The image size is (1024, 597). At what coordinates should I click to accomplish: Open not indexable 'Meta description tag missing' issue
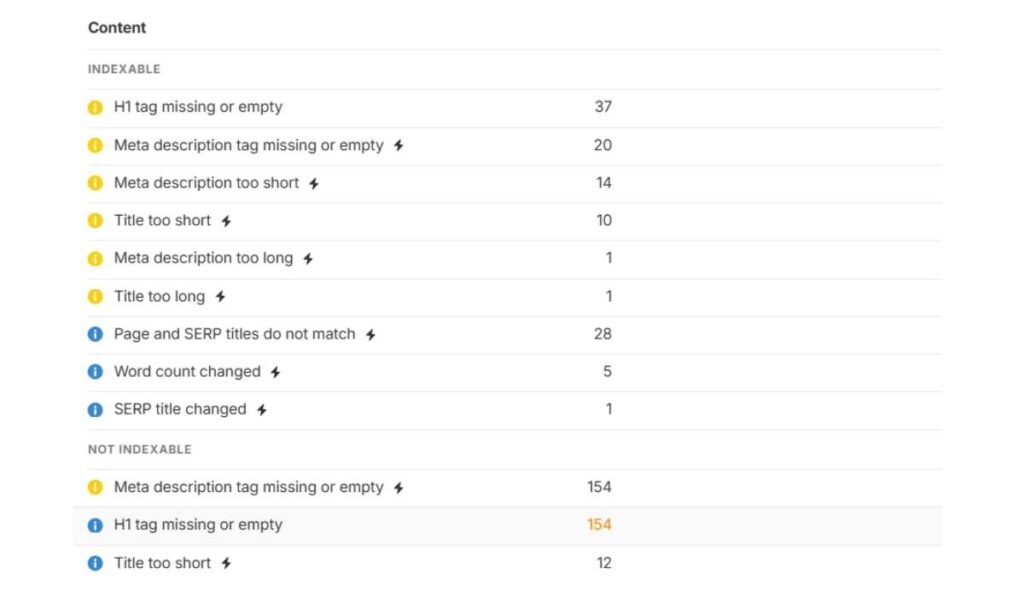[x=248, y=487]
